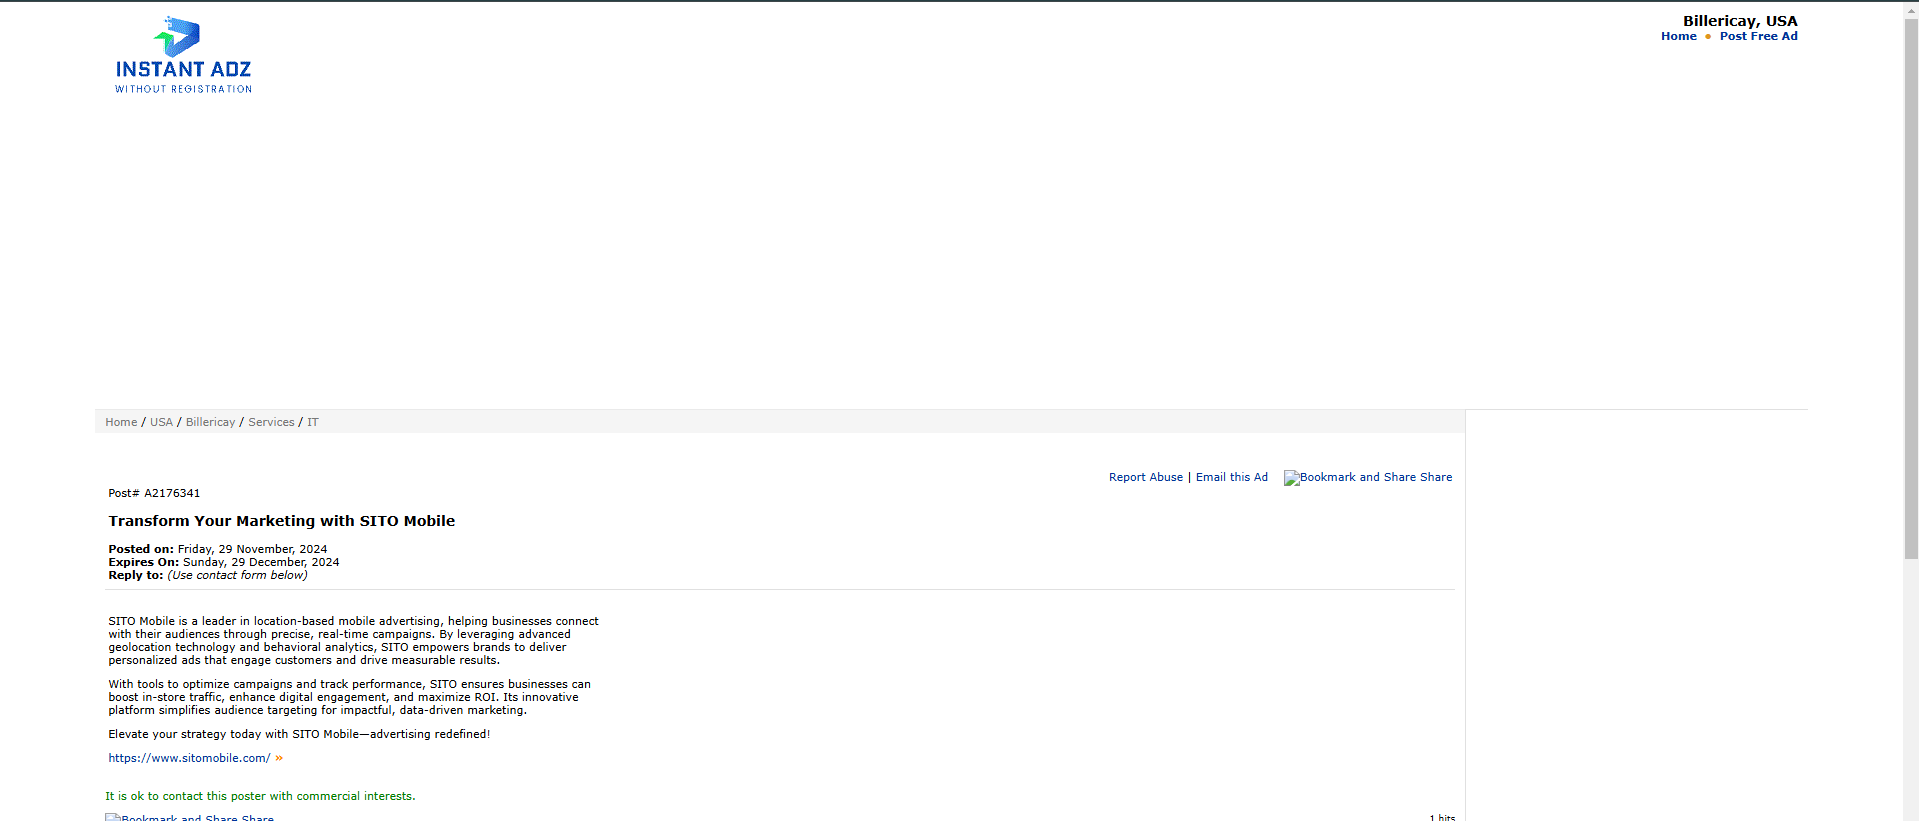
Task: Go to Home in the breadcrumb trail
Action: pos(121,422)
